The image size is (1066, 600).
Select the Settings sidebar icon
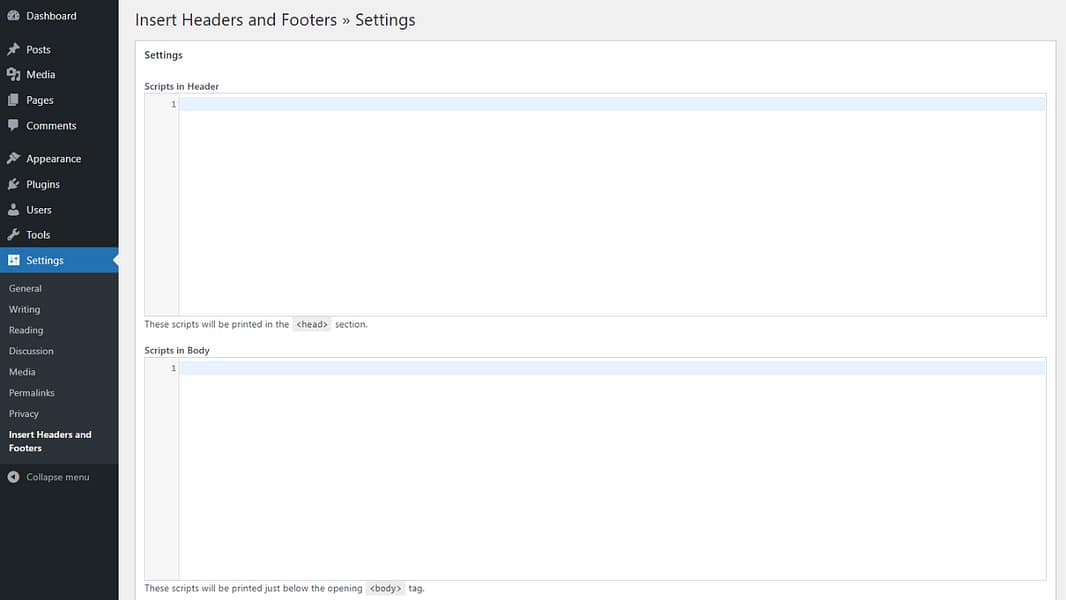[x=14, y=260]
